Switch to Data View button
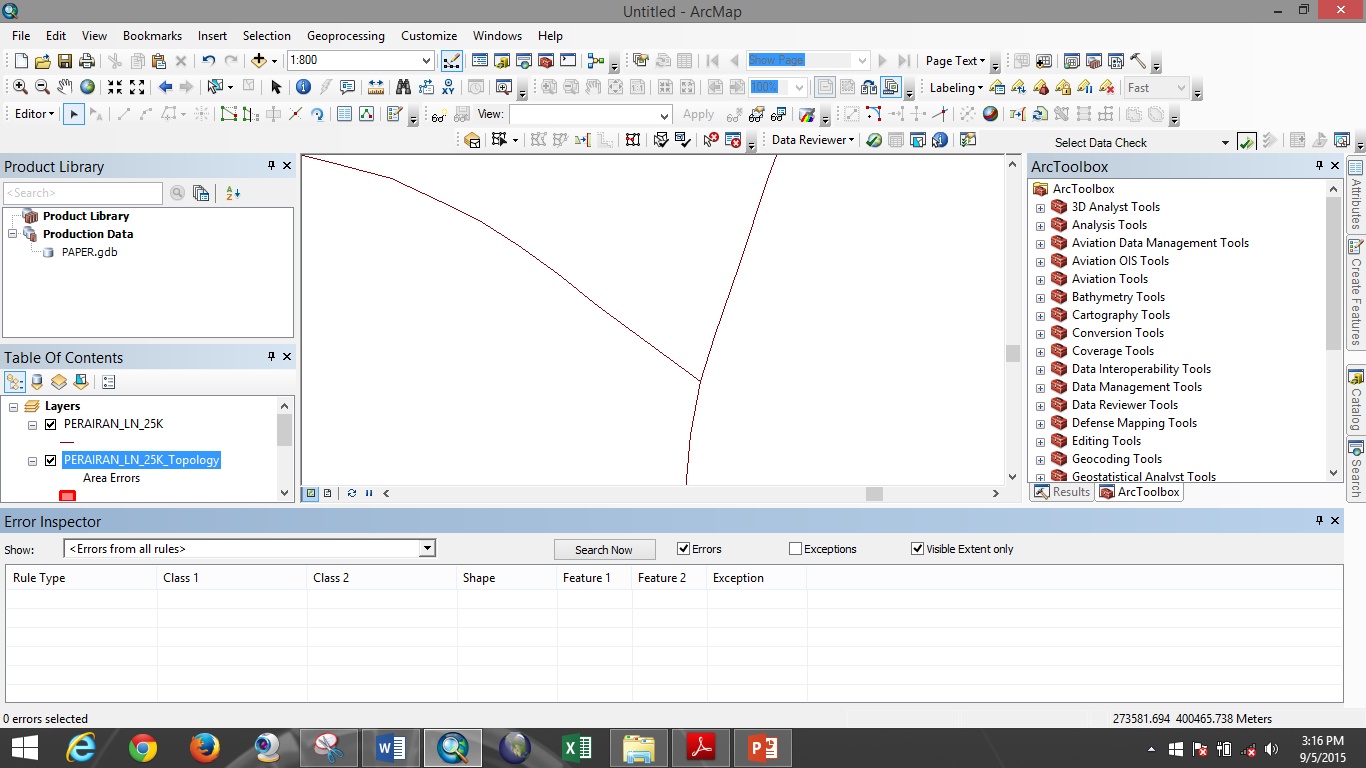The height and width of the screenshot is (768, 1366). click(311, 493)
